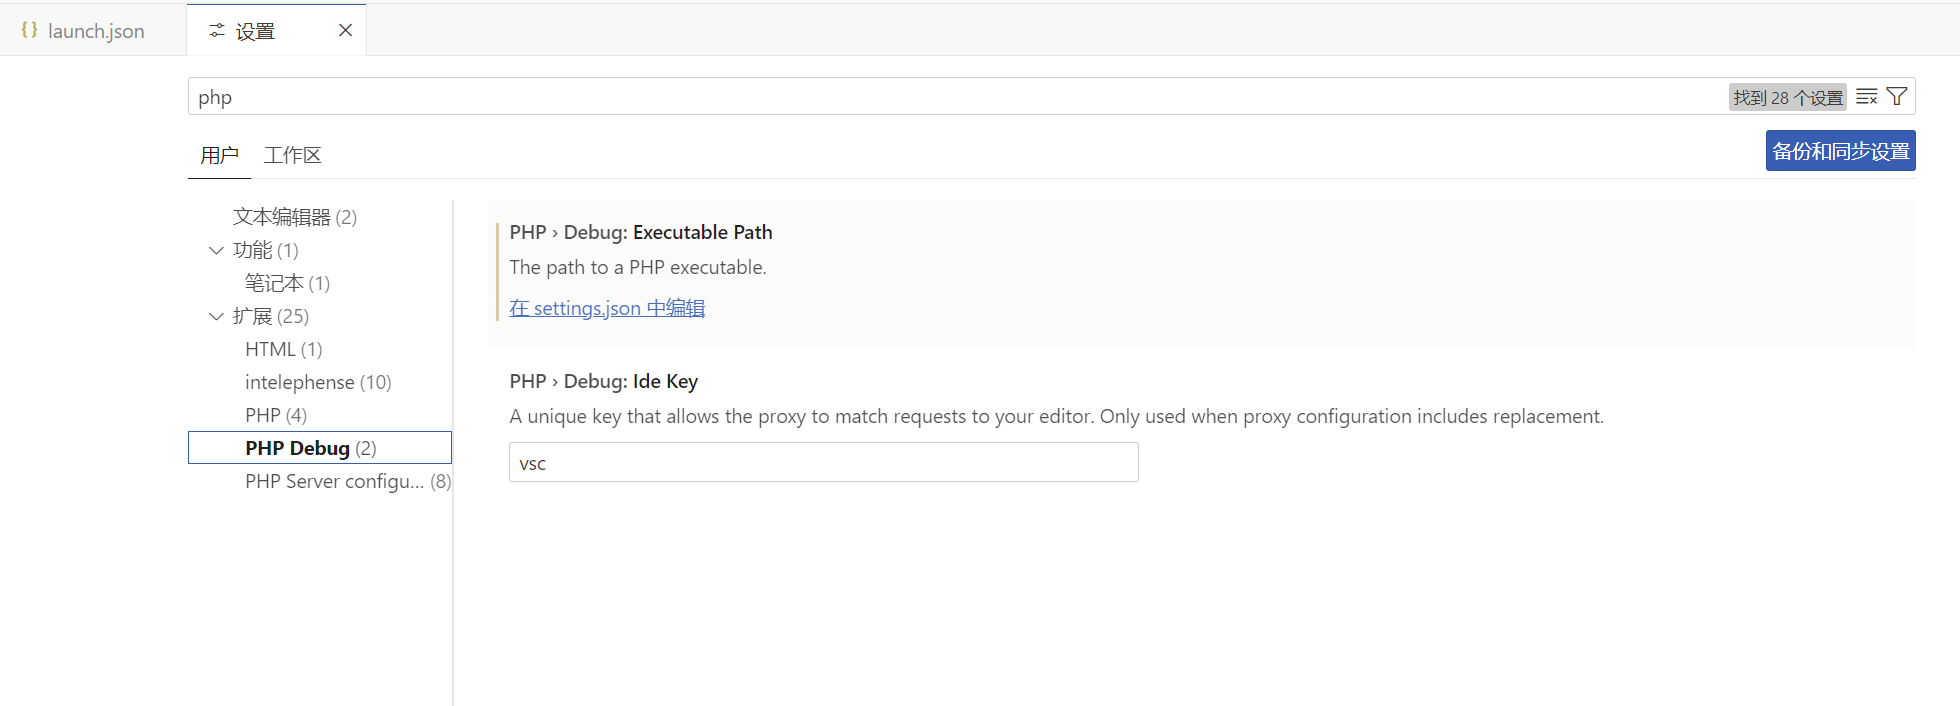Close the 设置 tab with the X icon
The width and height of the screenshot is (1960, 706).
(345, 30)
